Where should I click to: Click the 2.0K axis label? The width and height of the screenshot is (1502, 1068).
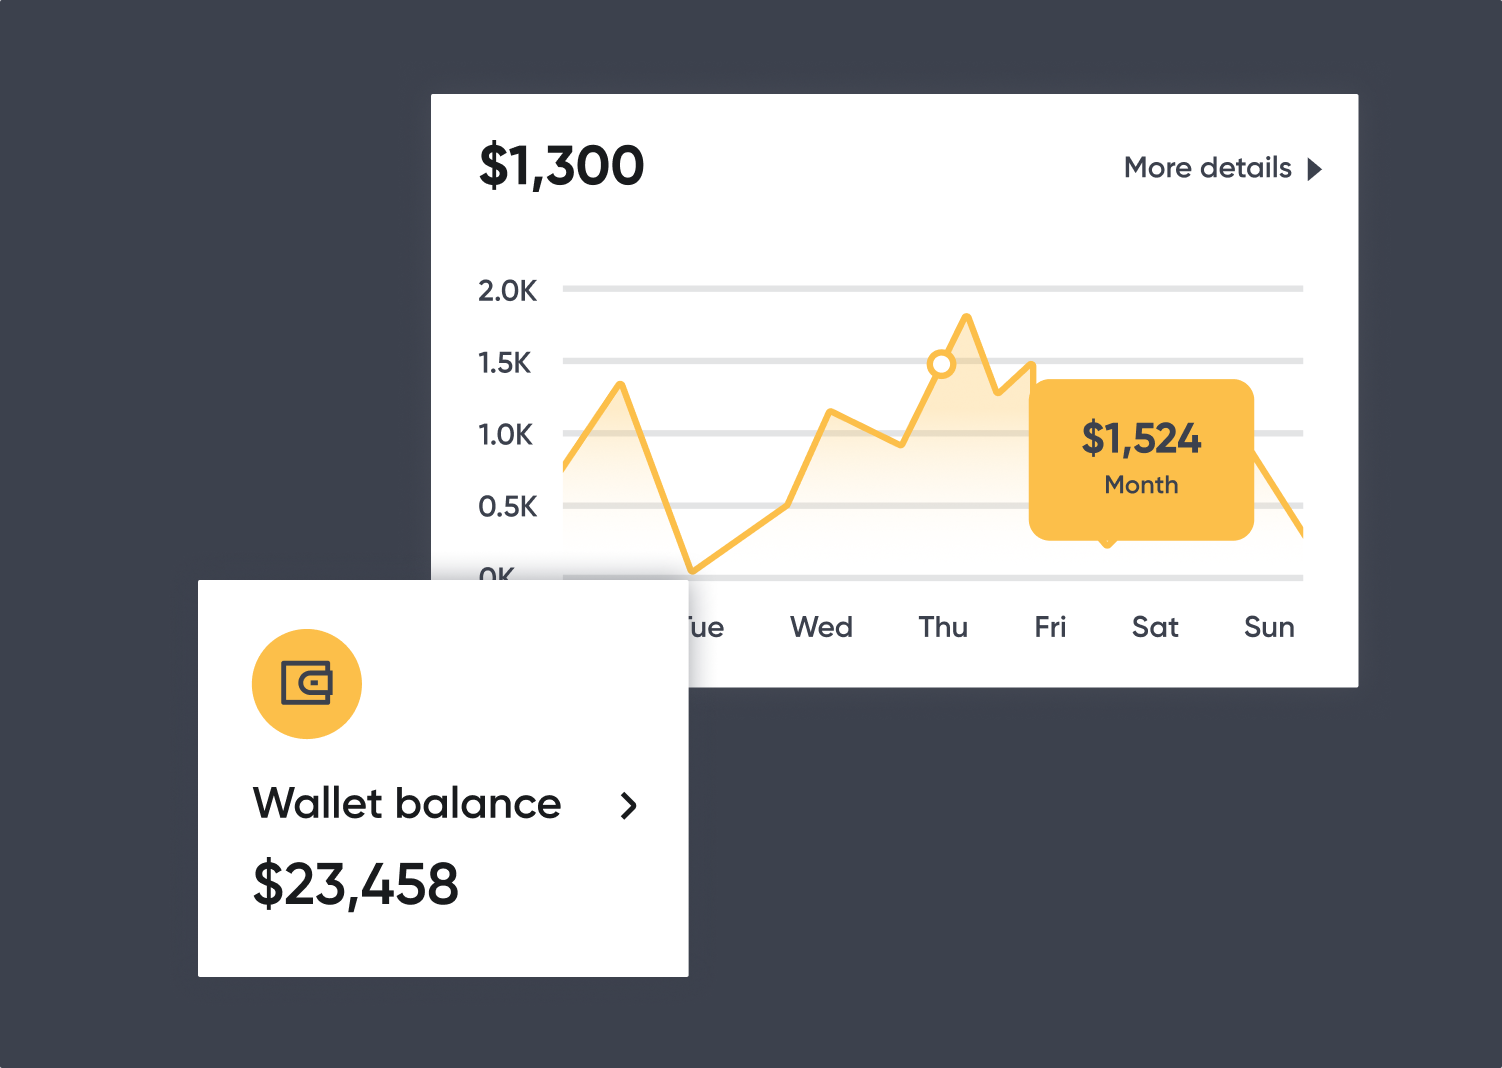click(x=507, y=291)
